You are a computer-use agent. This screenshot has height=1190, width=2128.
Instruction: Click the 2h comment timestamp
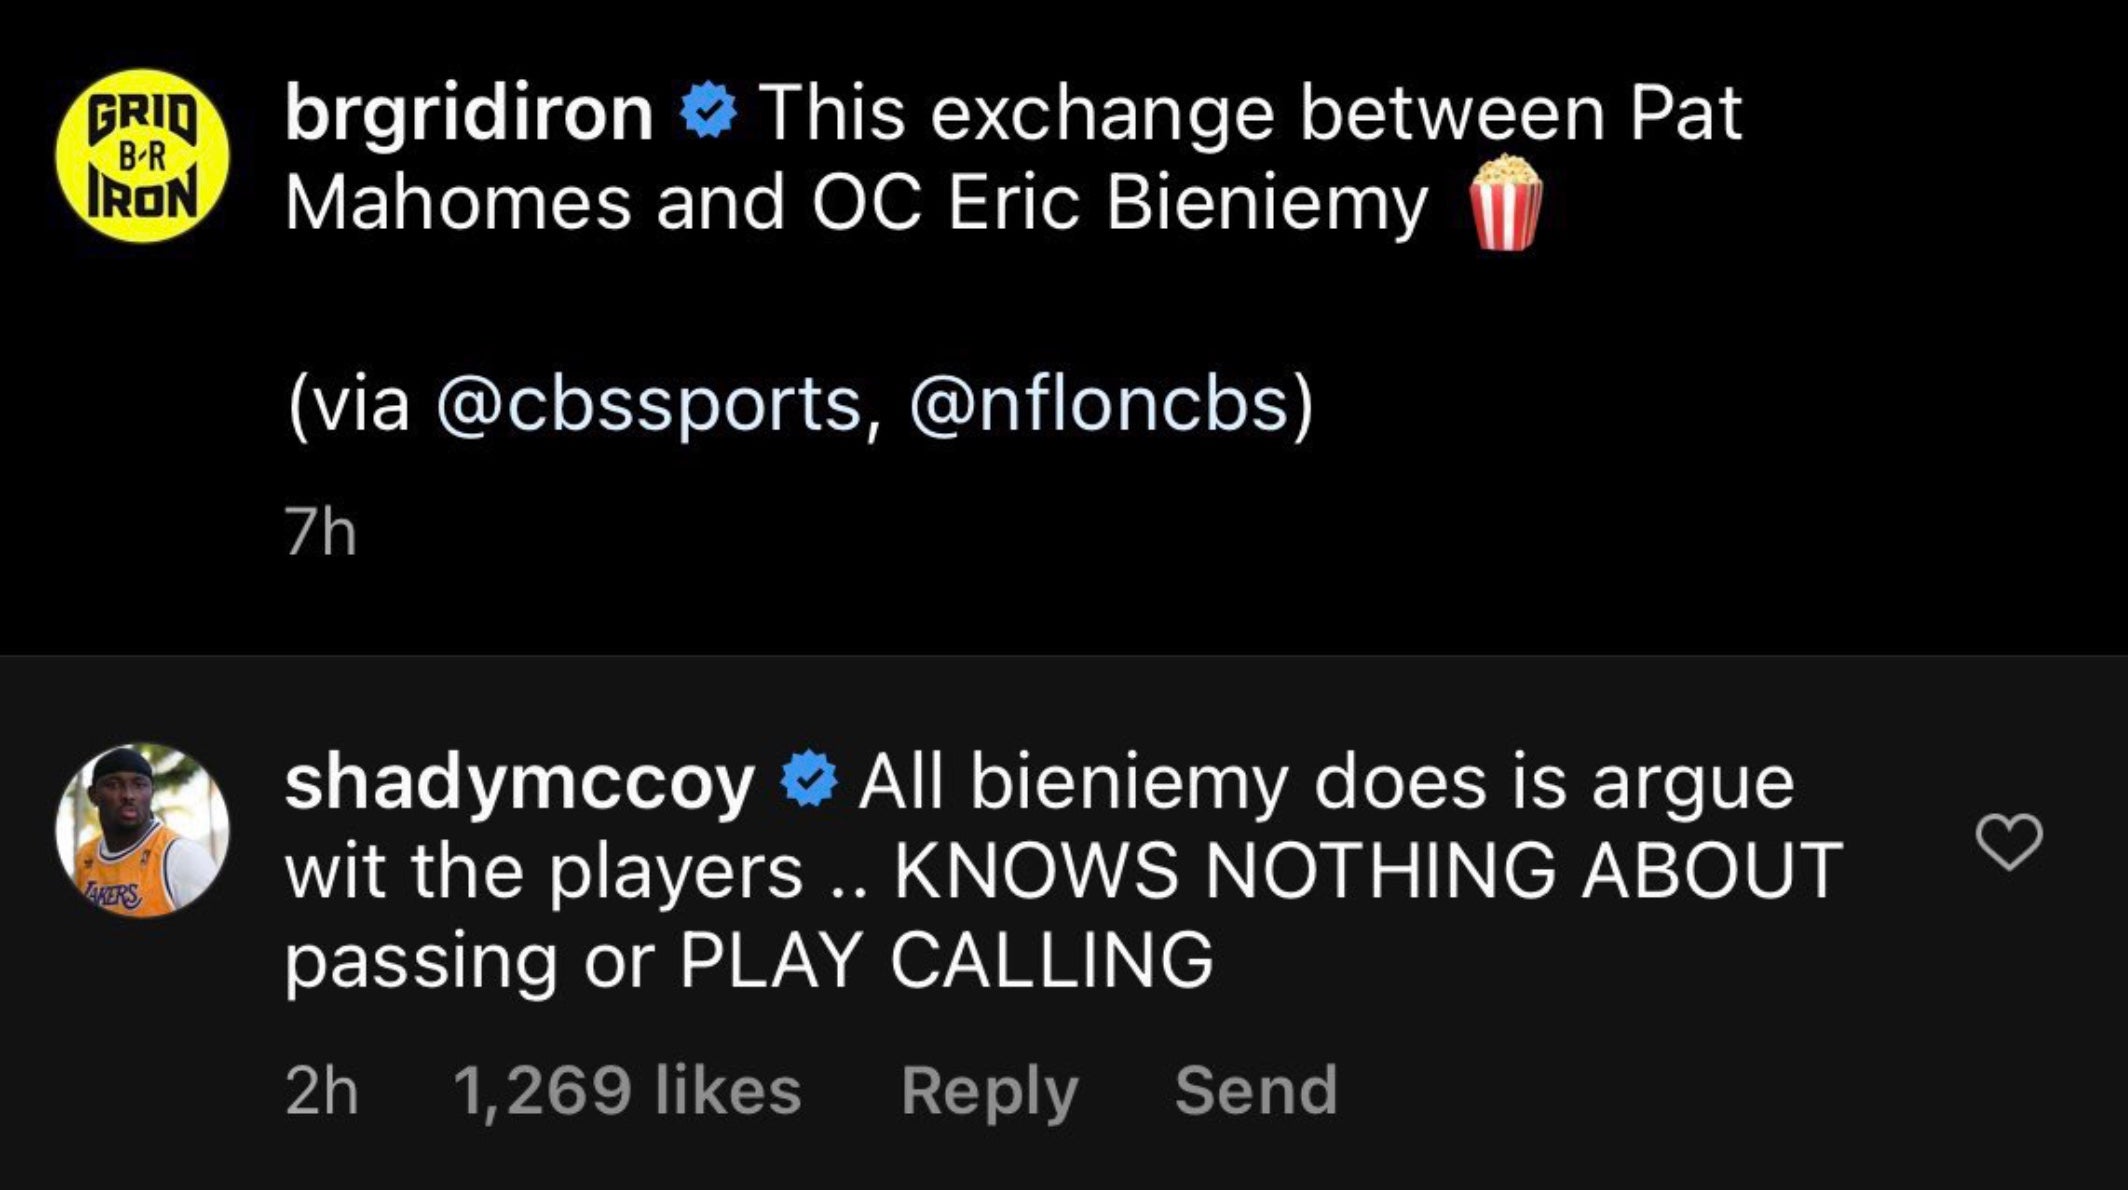tap(321, 1090)
